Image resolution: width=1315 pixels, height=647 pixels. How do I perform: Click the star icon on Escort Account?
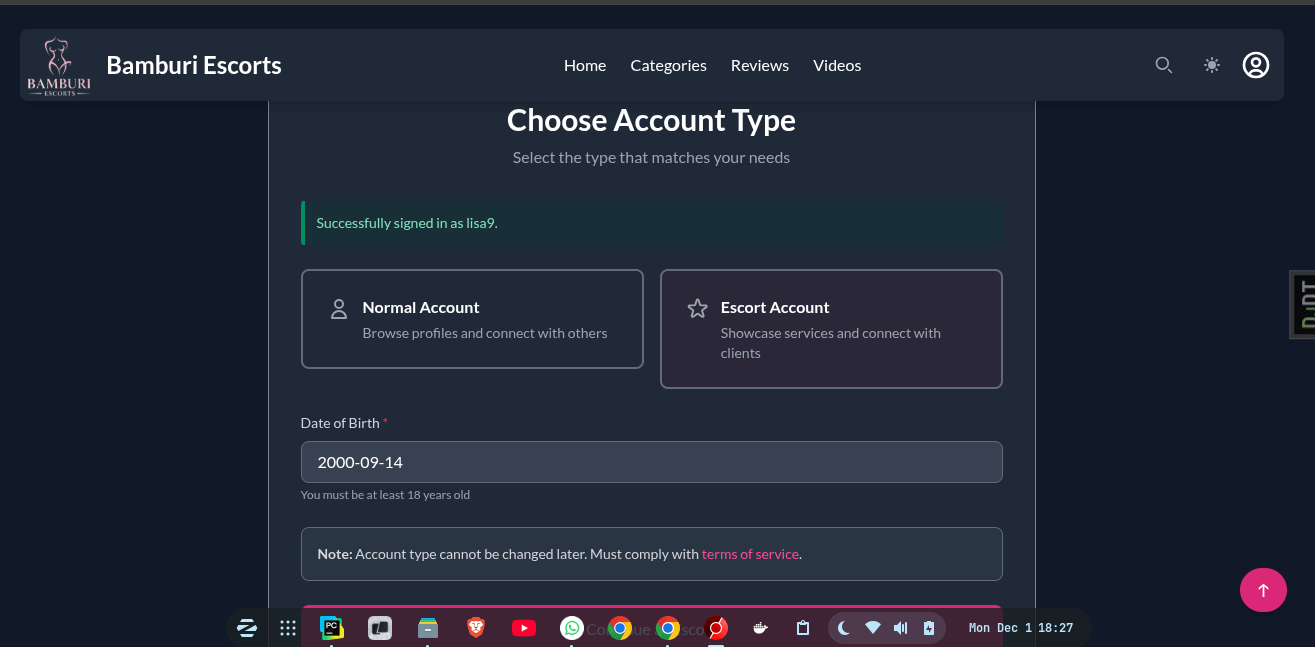coord(697,309)
